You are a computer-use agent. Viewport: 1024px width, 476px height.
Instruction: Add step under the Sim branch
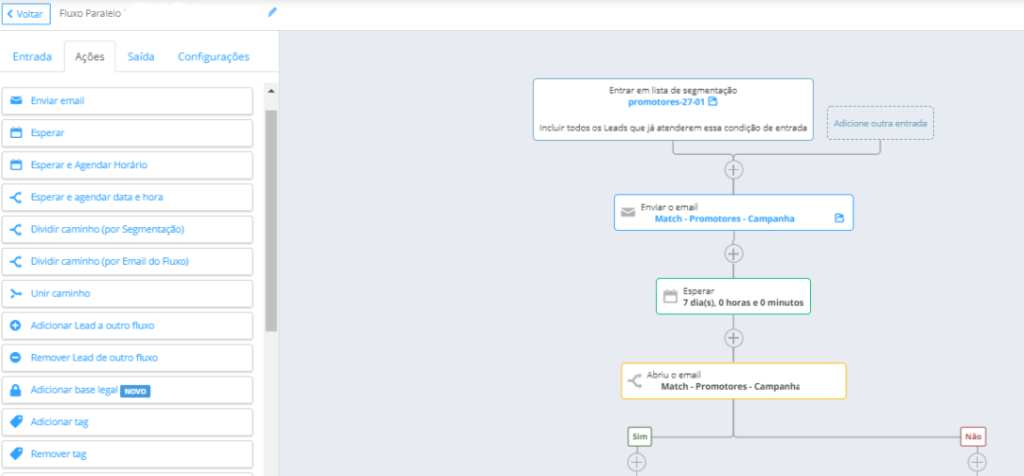pos(637,462)
